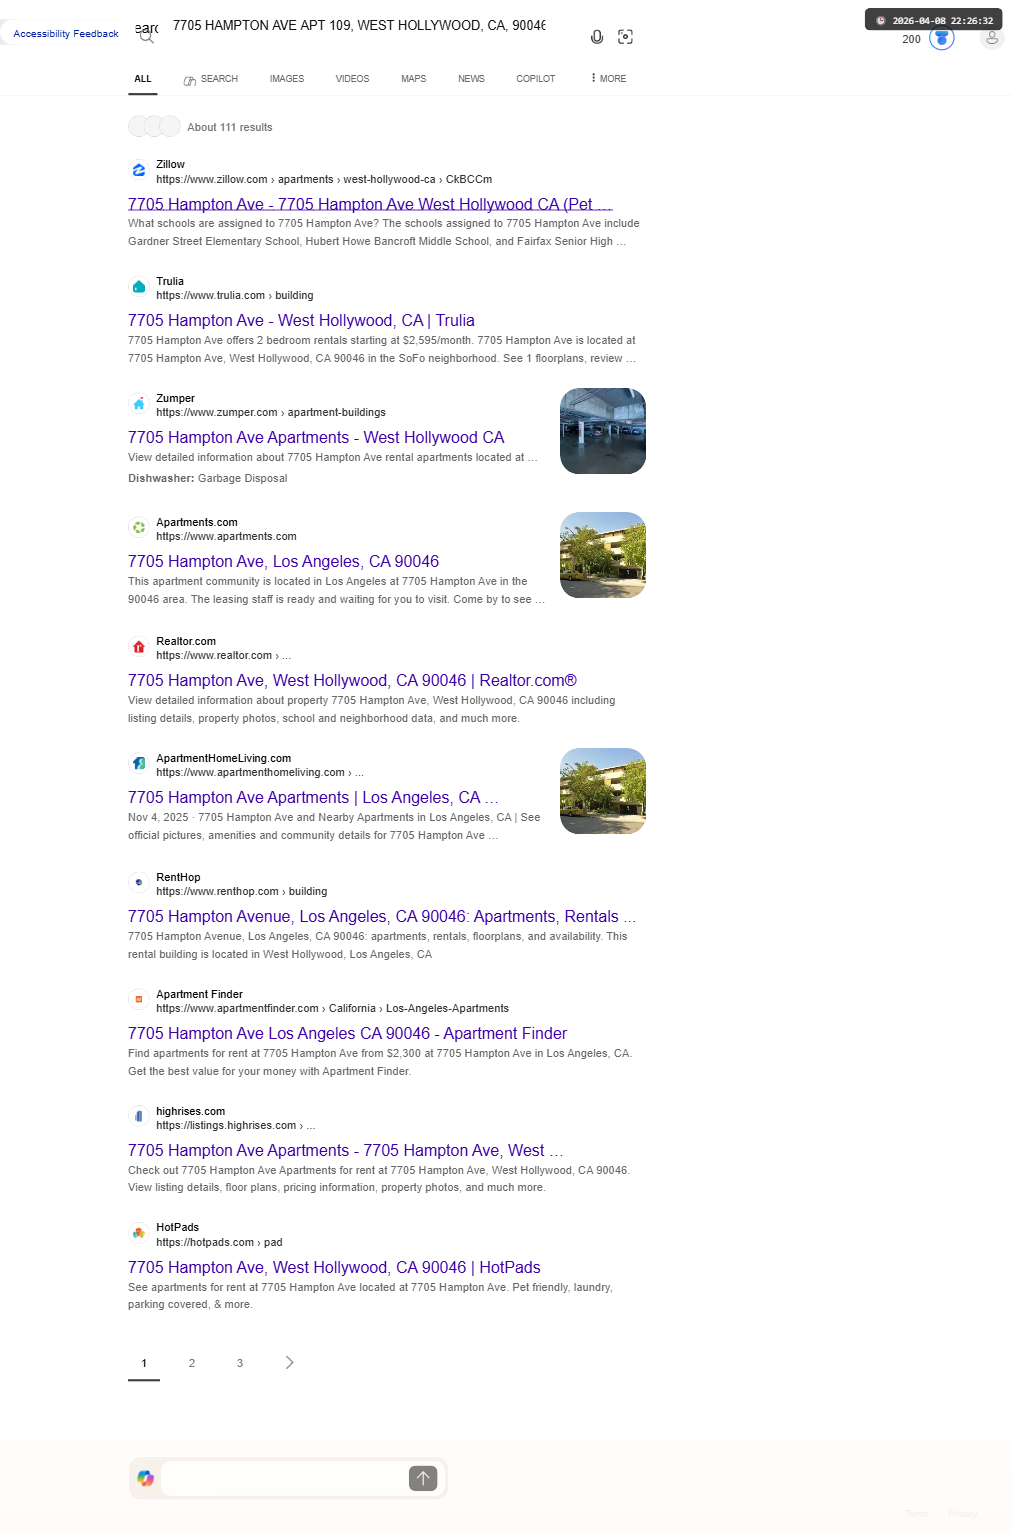Submit Copilot chat with arrow button
This screenshot has width=1012, height=1532.
pyautogui.click(x=423, y=1478)
